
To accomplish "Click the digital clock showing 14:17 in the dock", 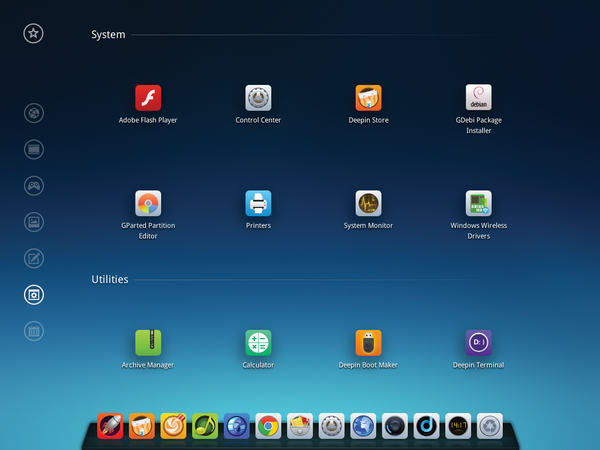I will pyautogui.click(x=458, y=426).
